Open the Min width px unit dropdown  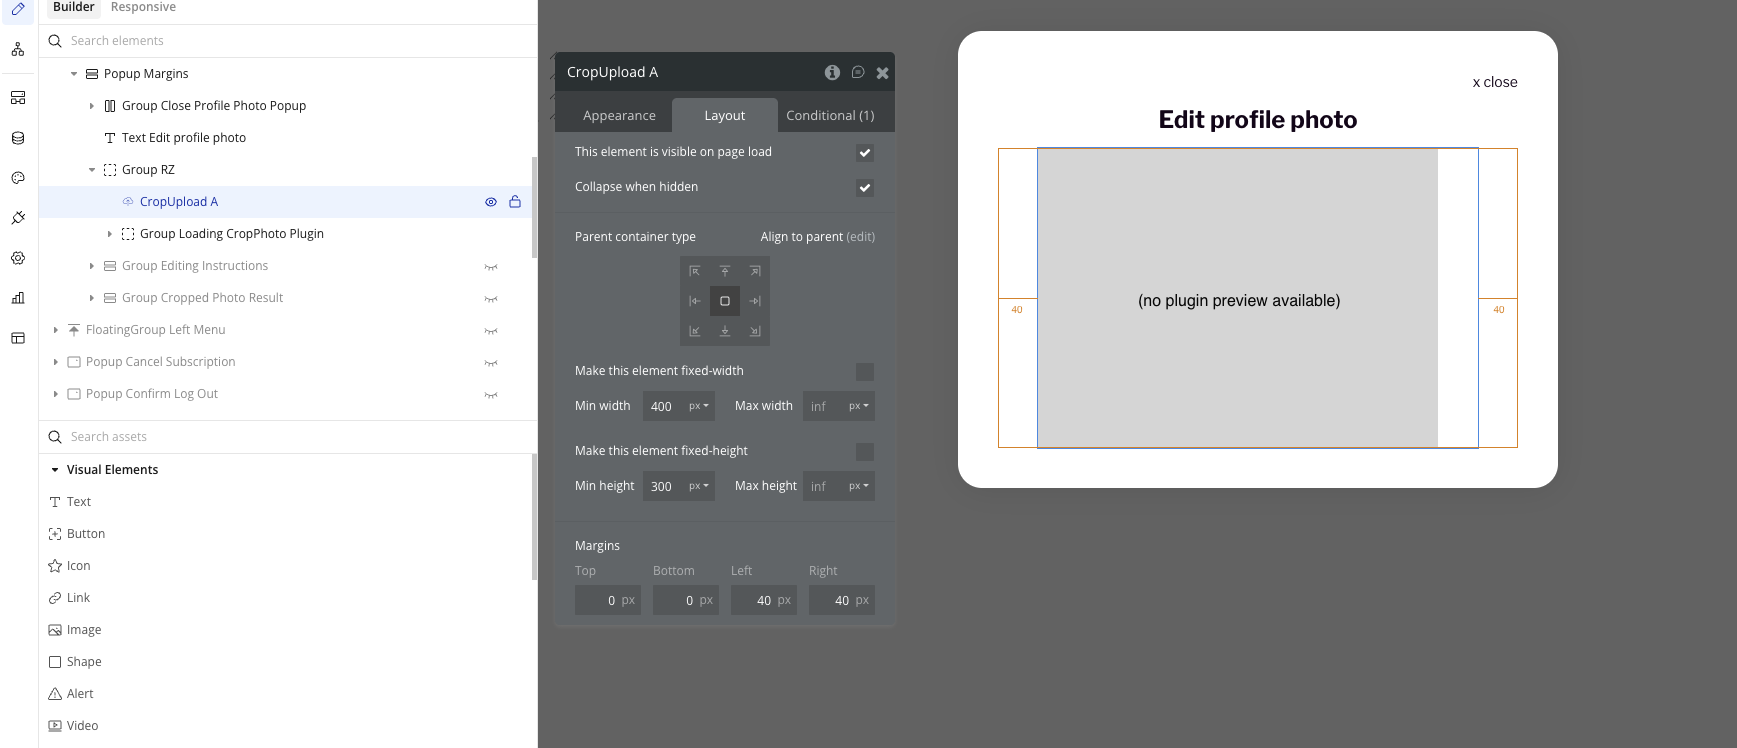[x=699, y=406]
